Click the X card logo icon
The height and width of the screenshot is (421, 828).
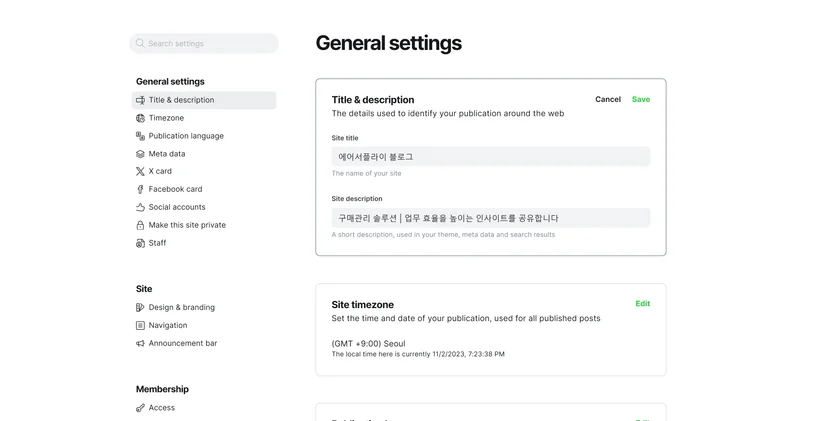click(140, 172)
